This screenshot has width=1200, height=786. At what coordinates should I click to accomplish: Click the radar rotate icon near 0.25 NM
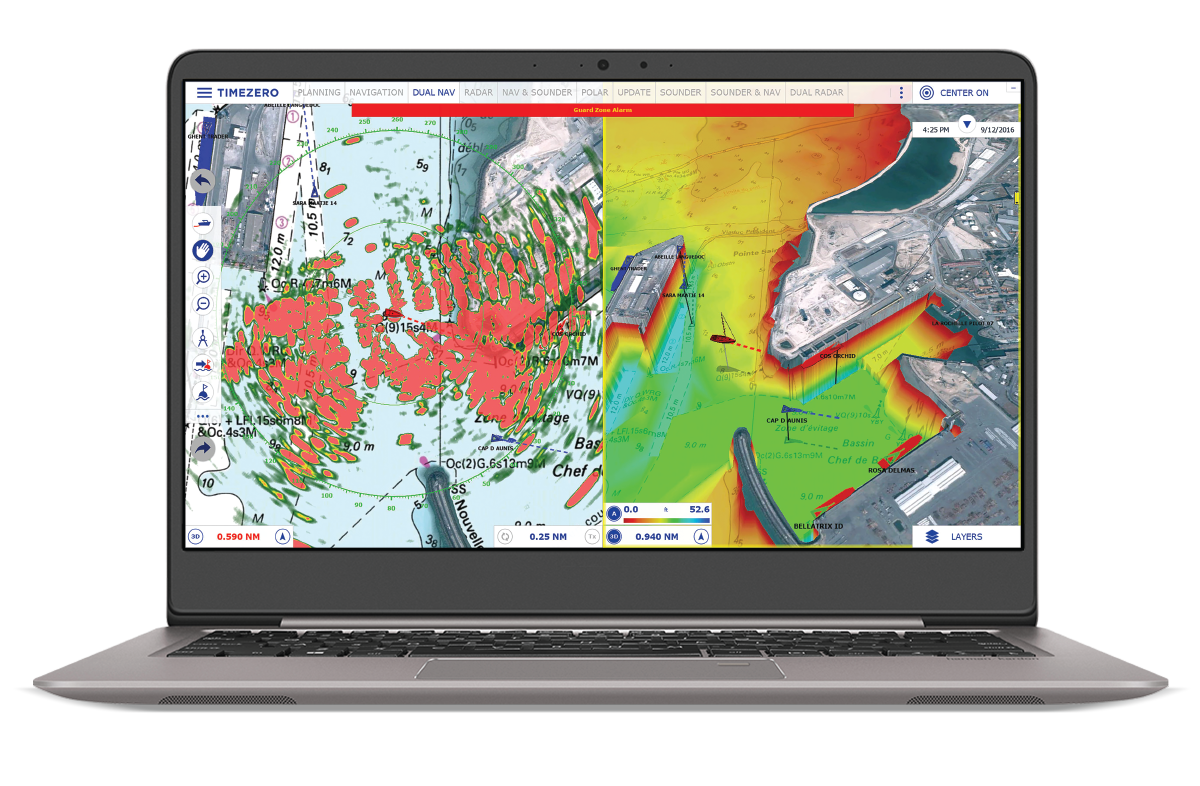click(x=504, y=536)
